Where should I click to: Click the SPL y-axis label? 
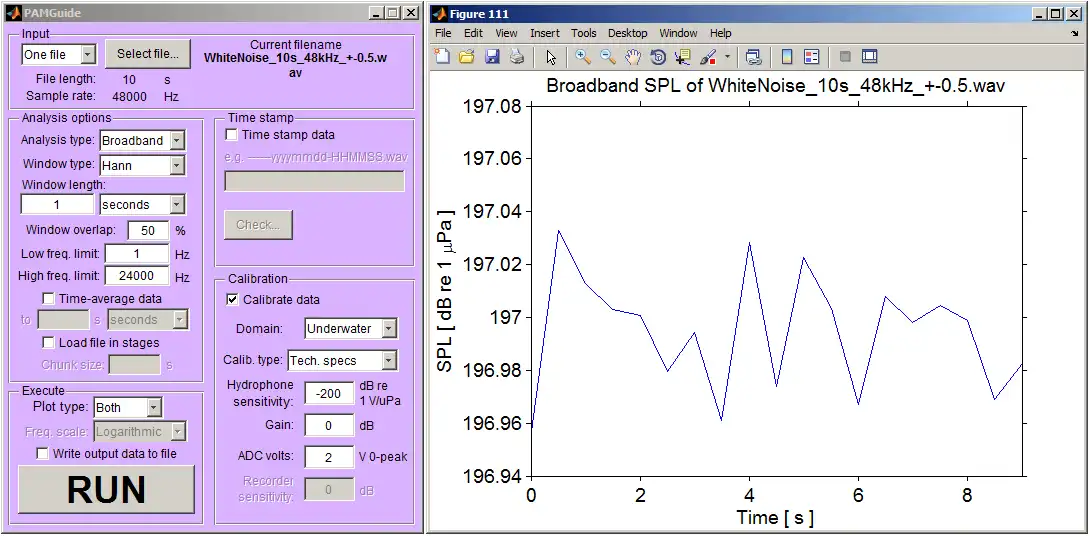pos(447,289)
